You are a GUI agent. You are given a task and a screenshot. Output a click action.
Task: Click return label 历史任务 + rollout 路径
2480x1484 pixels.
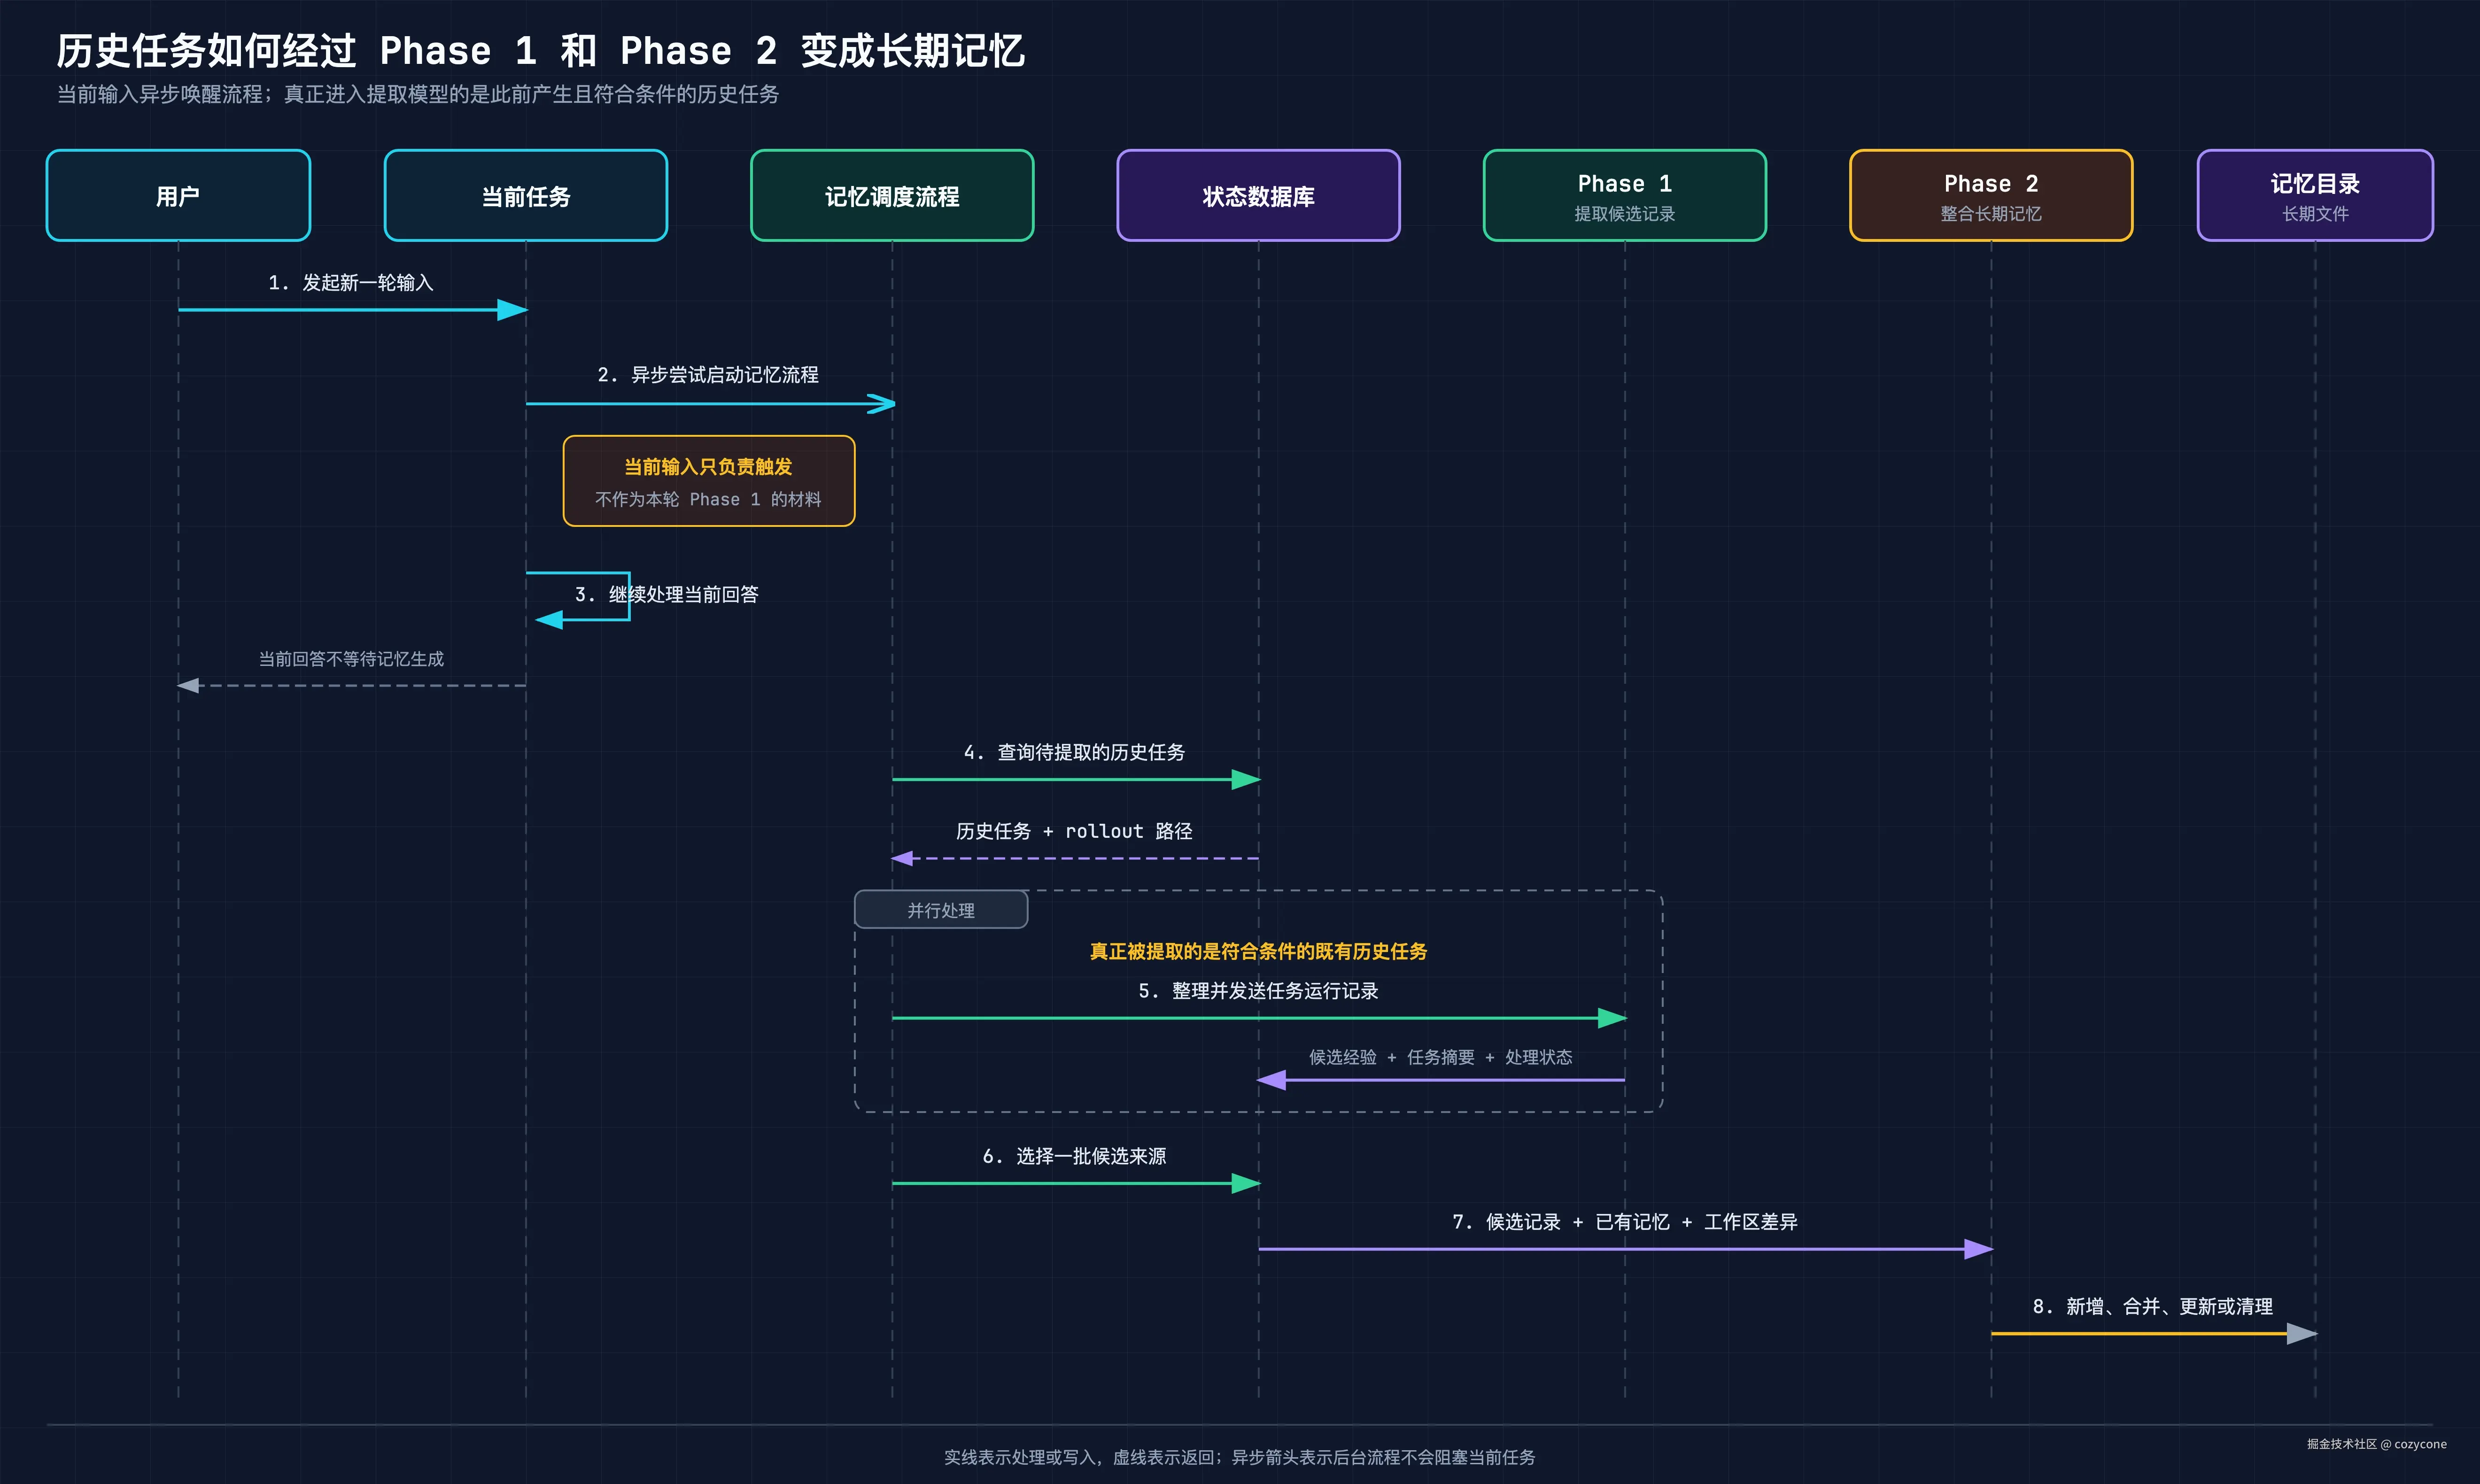click(x=1074, y=831)
